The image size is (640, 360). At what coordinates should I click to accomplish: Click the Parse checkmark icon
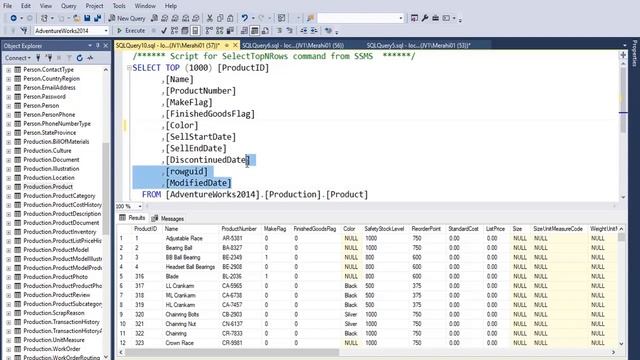[164, 30]
